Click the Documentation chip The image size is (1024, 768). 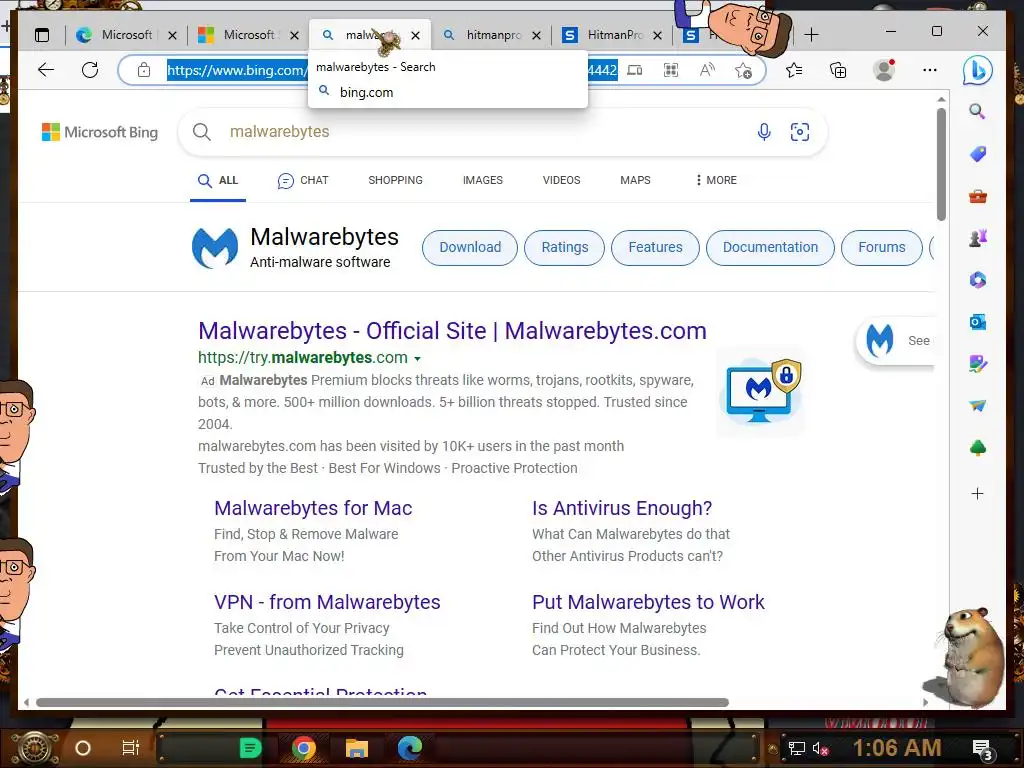pos(770,248)
